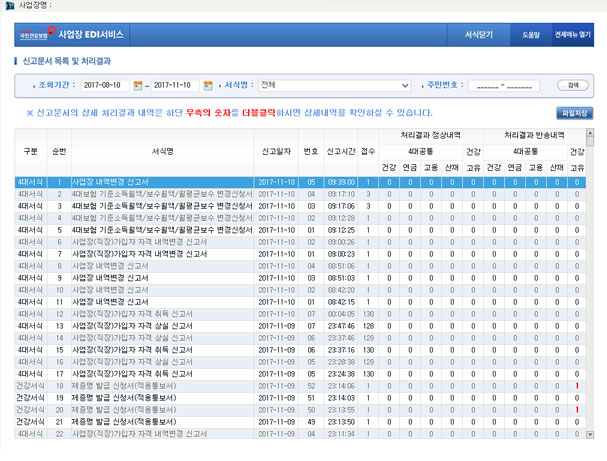
Task: Click the 처리결과 정상내역 header
Action: click(x=430, y=135)
